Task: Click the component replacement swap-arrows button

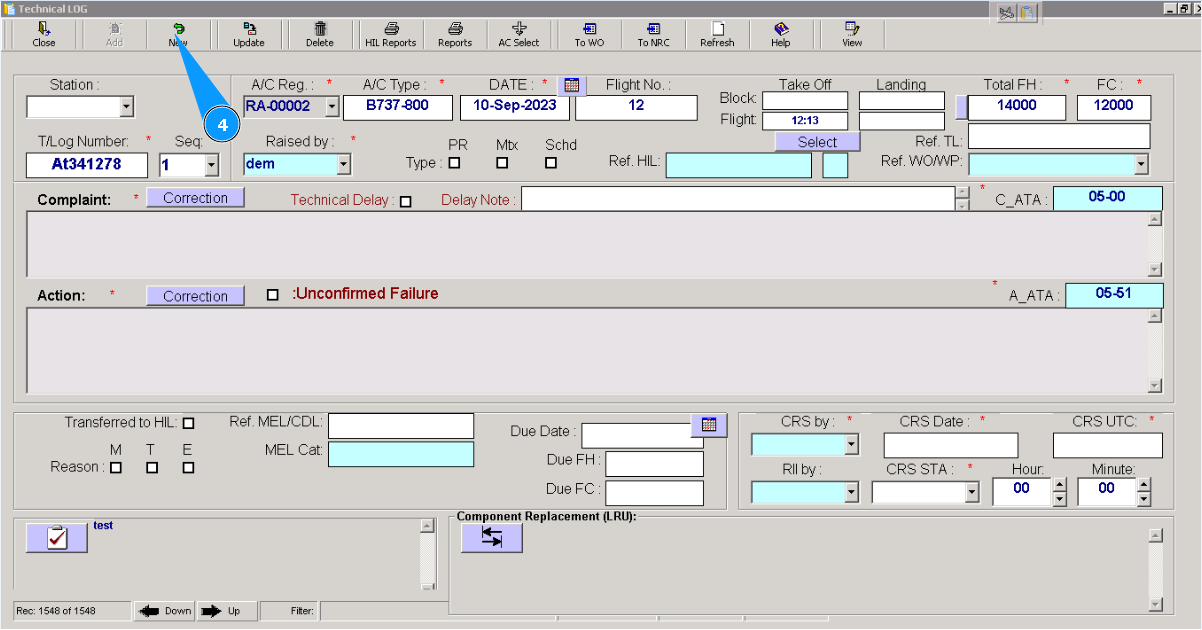Action: 492,537
